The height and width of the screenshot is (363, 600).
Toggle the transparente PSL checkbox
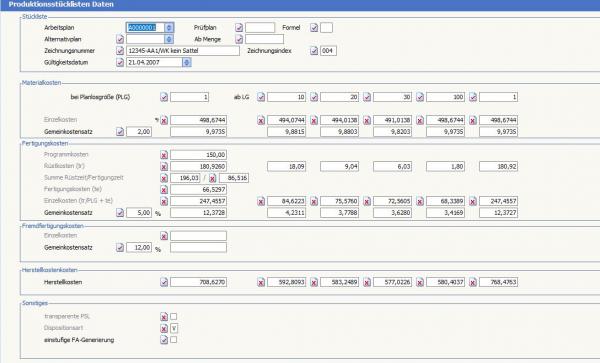pos(173,316)
